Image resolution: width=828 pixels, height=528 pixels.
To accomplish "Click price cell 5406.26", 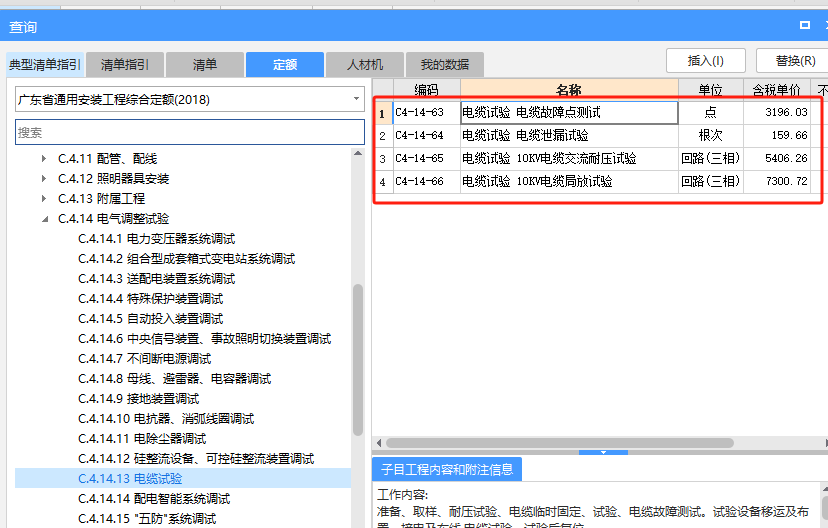I will coord(777,158).
